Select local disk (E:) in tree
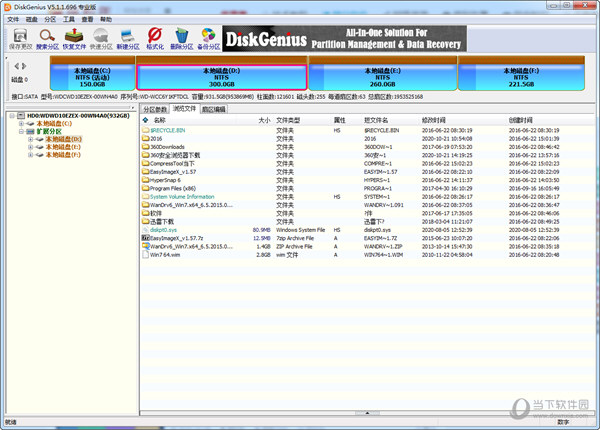 (63, 147)
